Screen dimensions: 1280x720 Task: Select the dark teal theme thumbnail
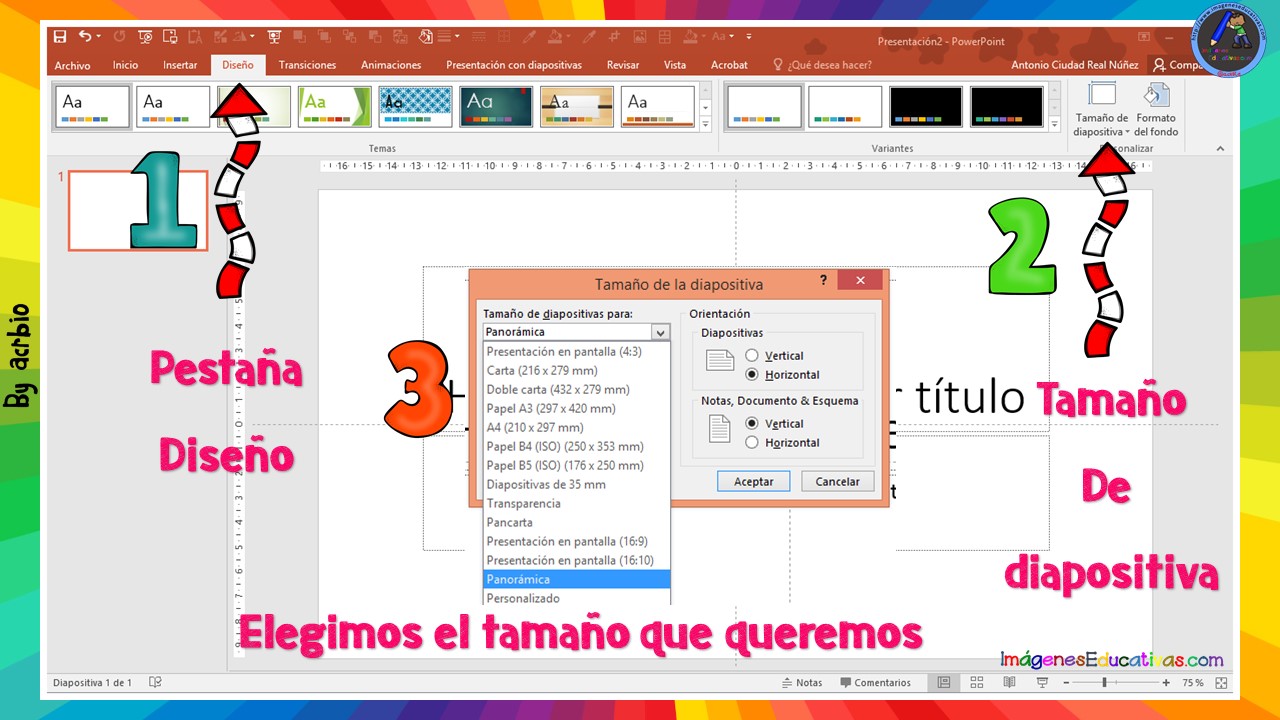[496, 106]
